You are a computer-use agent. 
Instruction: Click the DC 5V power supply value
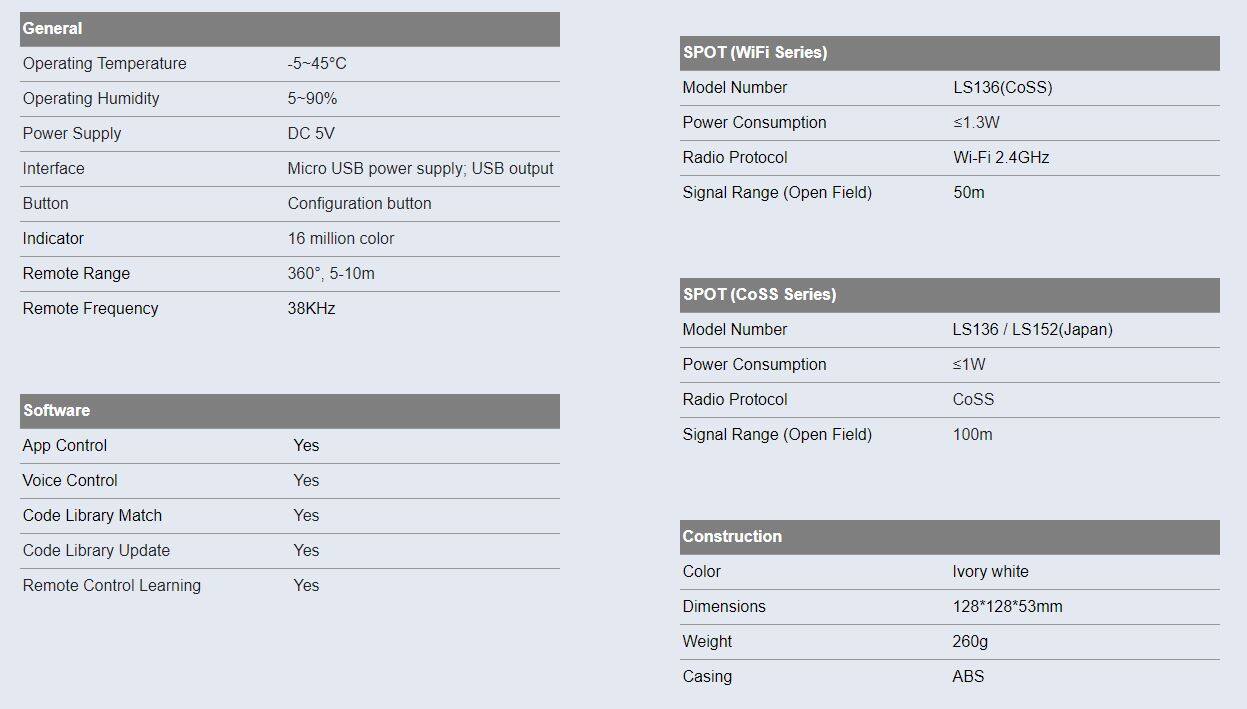coord(311,134)
